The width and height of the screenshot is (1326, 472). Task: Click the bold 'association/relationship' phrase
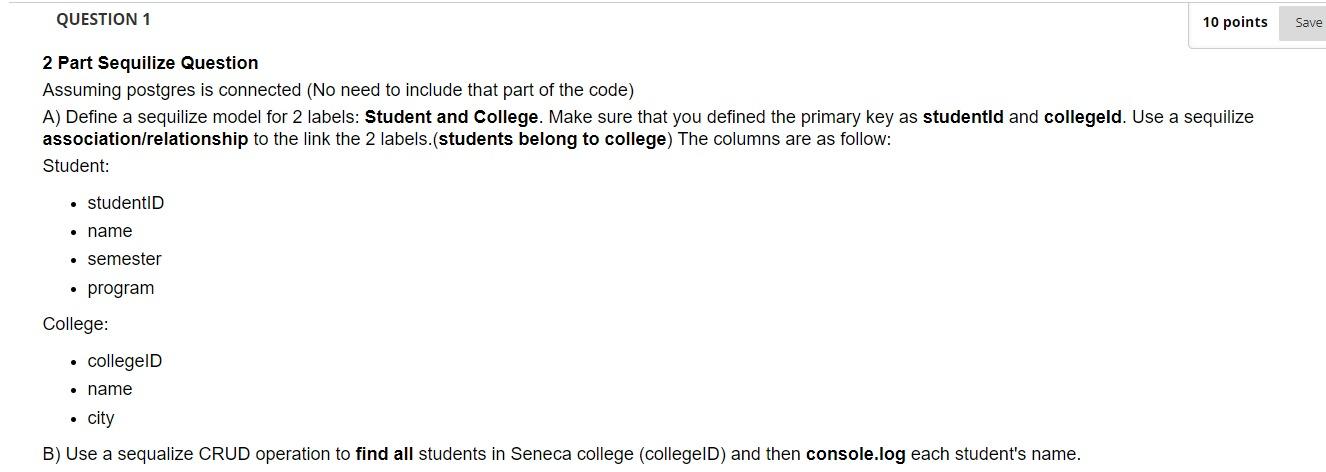click(x=145, y=139)
